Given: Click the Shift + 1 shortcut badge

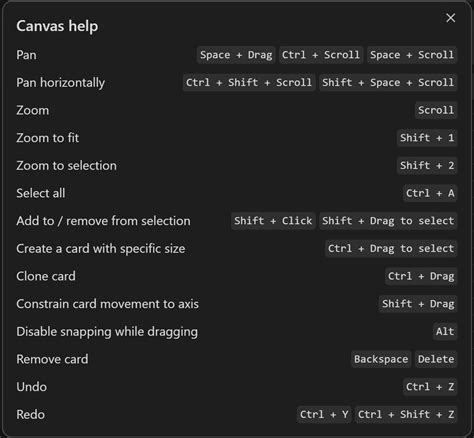Looking at the screenshot, I should click(x=427, y=138).
